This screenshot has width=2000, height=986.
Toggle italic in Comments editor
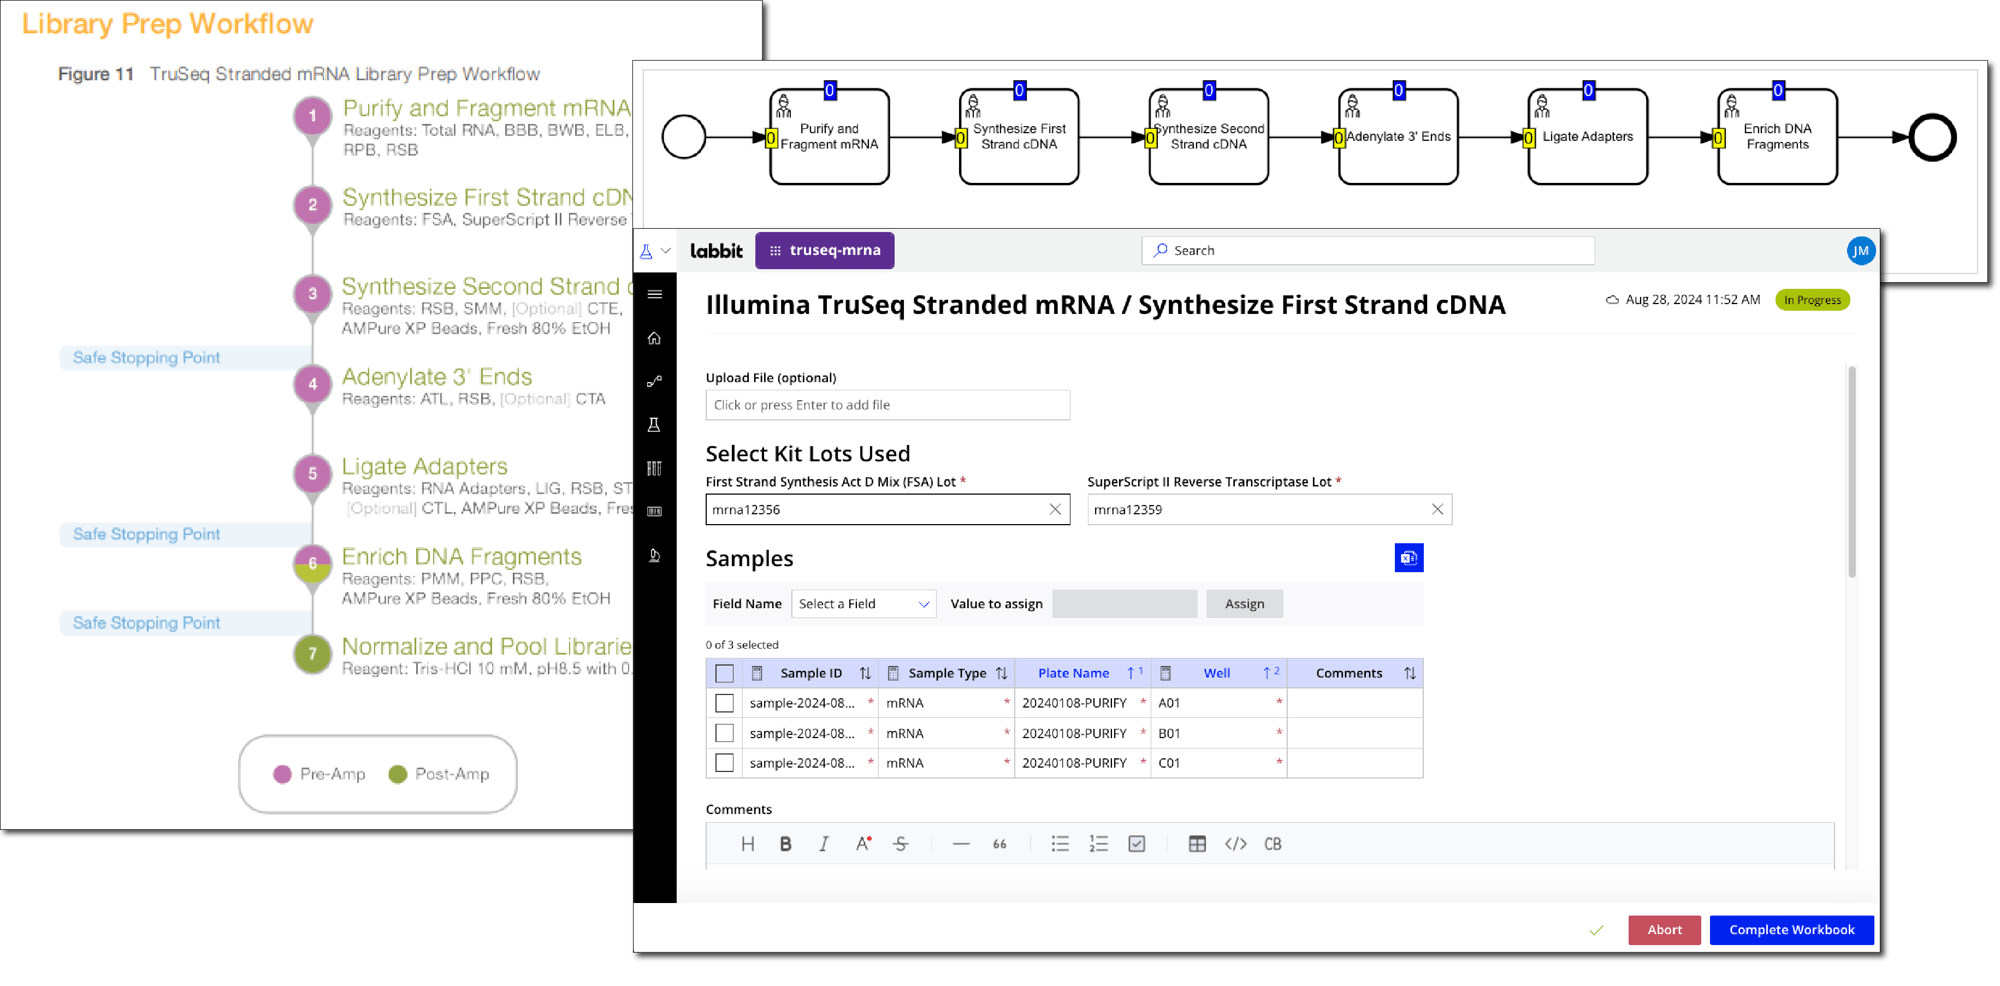[824, 844]
